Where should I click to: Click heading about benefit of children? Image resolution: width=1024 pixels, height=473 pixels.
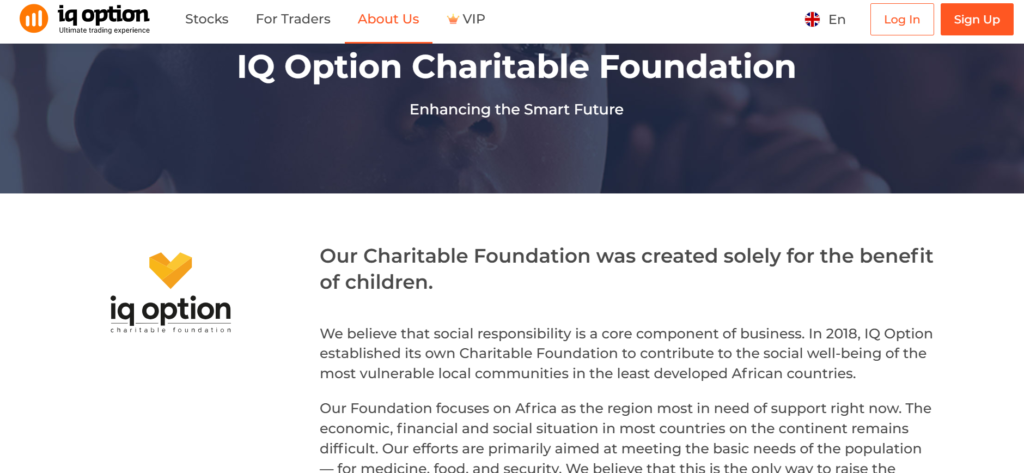(626, 269)
